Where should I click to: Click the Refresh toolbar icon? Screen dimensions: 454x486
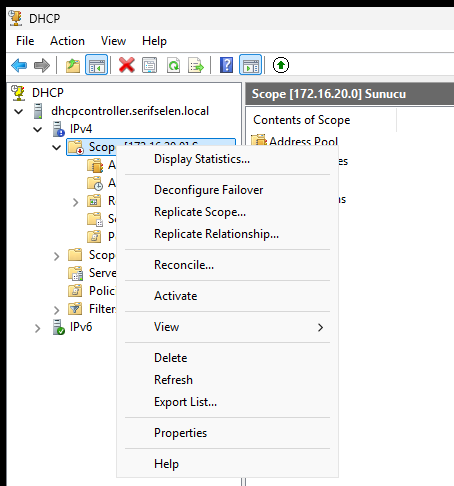[173, 65]
